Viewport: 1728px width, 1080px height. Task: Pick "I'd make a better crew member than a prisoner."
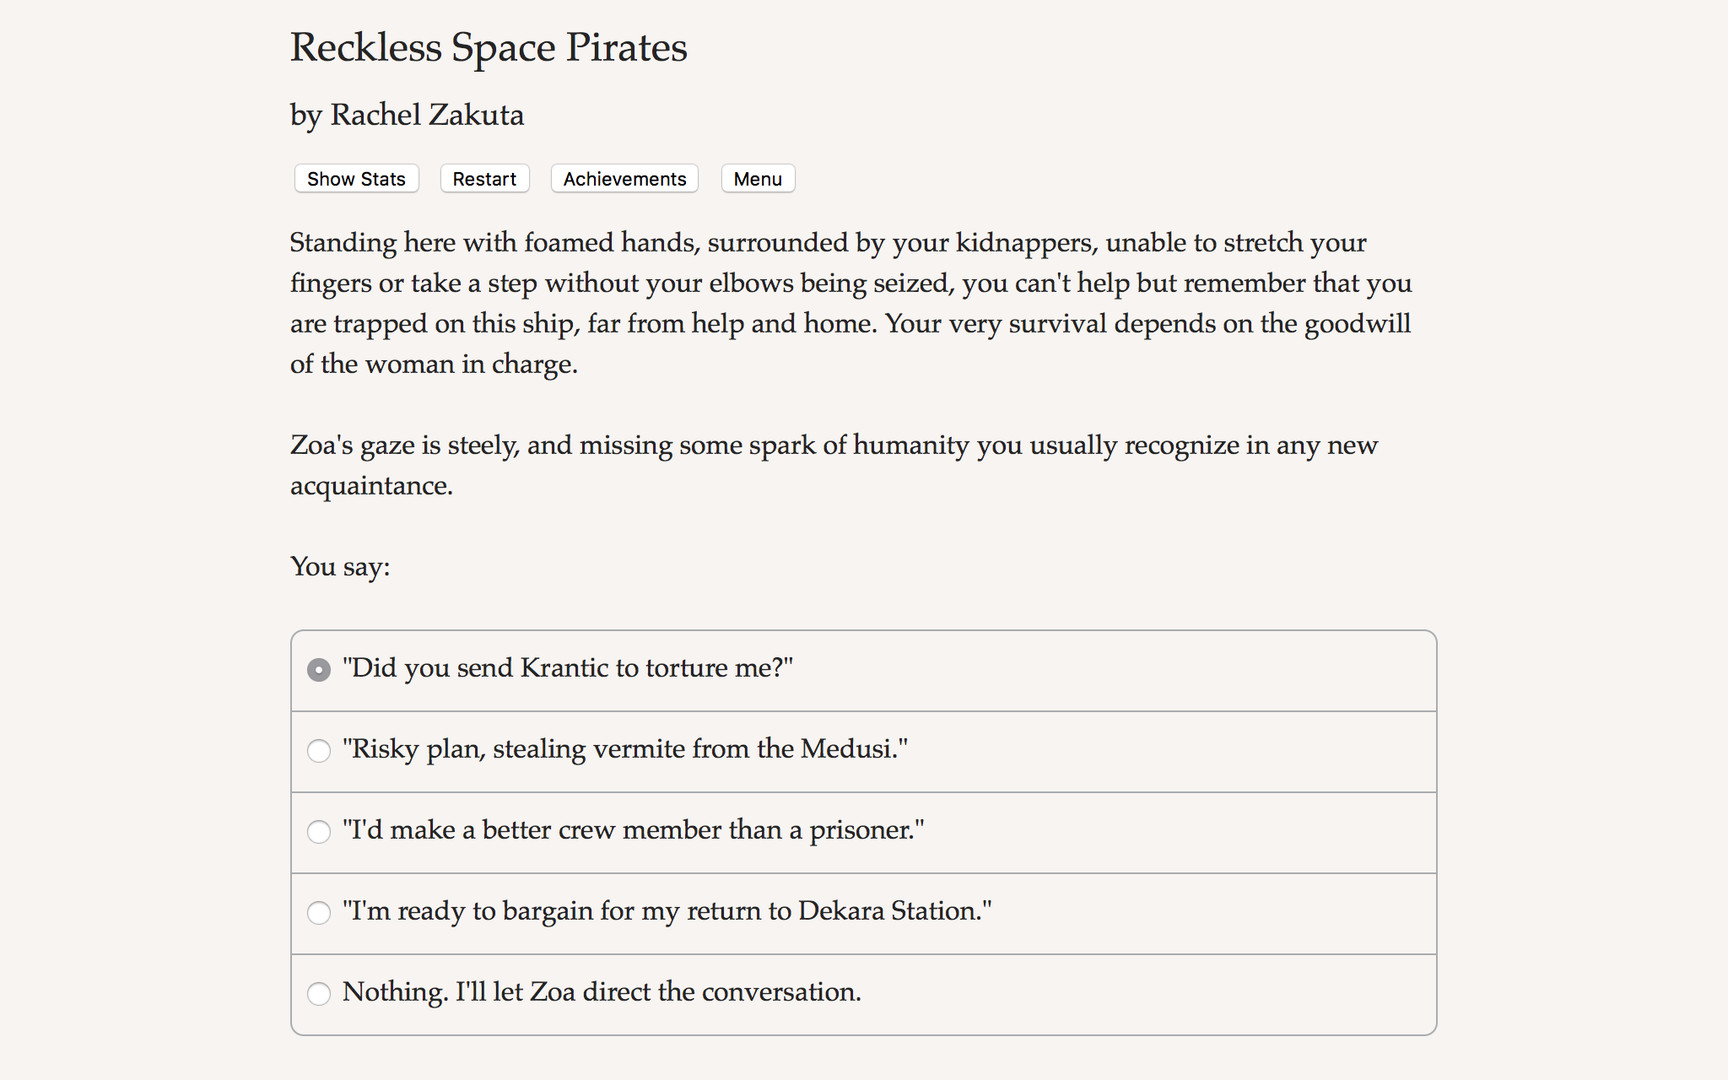tap(633, 830)
